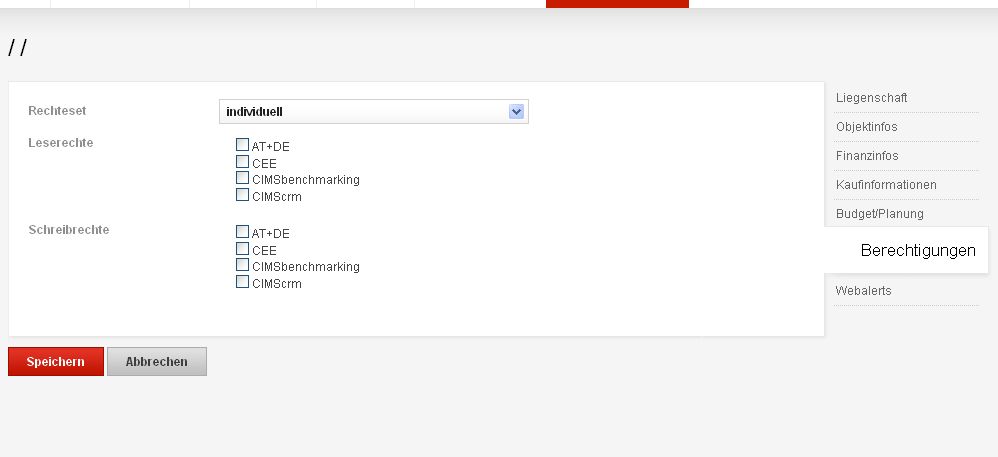Screen dimensions: 998x457
Task: Open the Liegenschaft section
Action: [871, 98]
